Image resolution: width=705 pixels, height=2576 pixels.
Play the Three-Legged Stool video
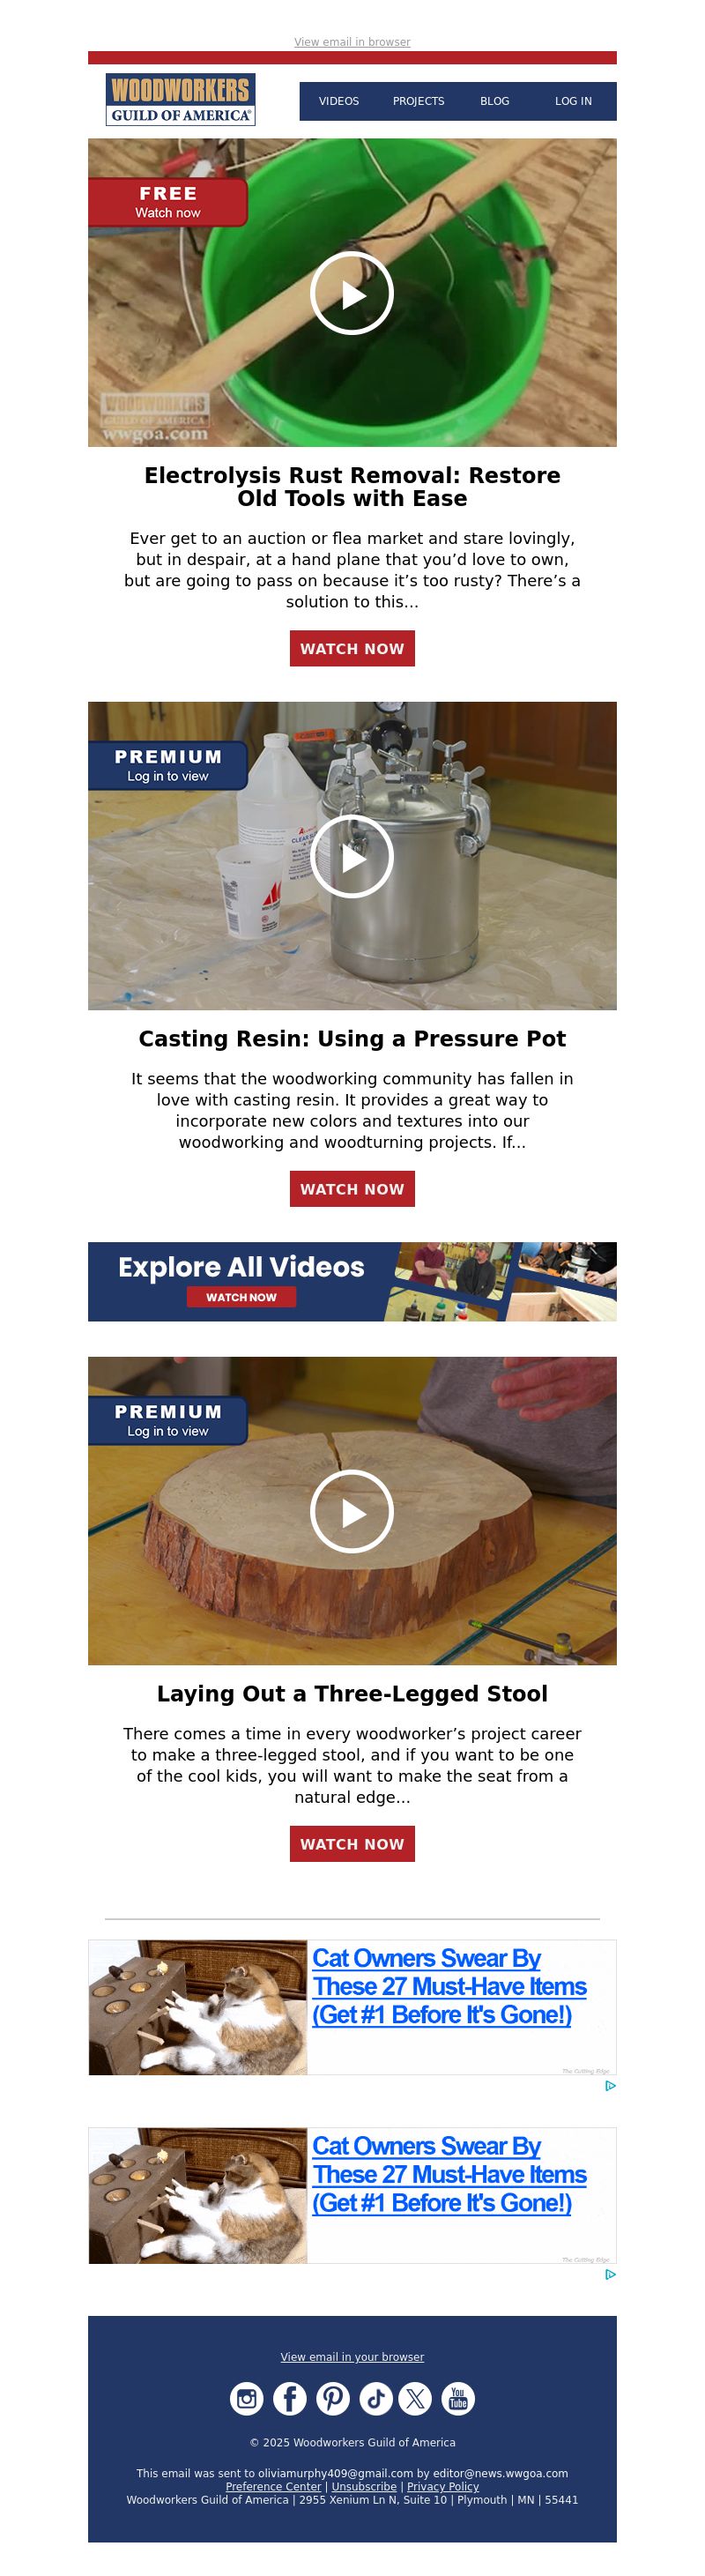point(352,1511)
